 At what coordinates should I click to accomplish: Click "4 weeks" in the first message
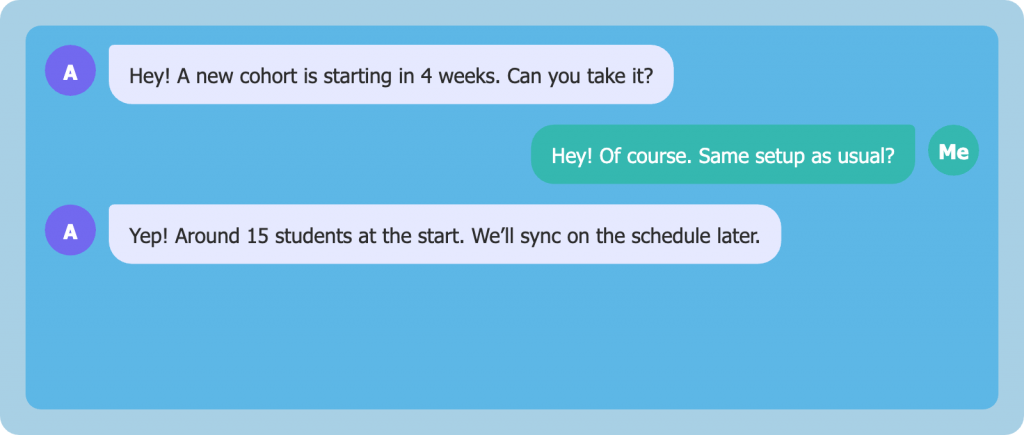[460, 75]
